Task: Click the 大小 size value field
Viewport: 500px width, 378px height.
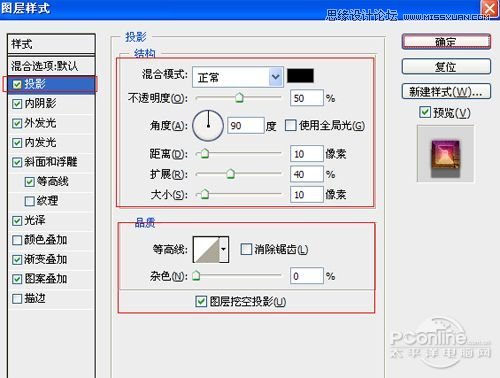Action: 307,194
